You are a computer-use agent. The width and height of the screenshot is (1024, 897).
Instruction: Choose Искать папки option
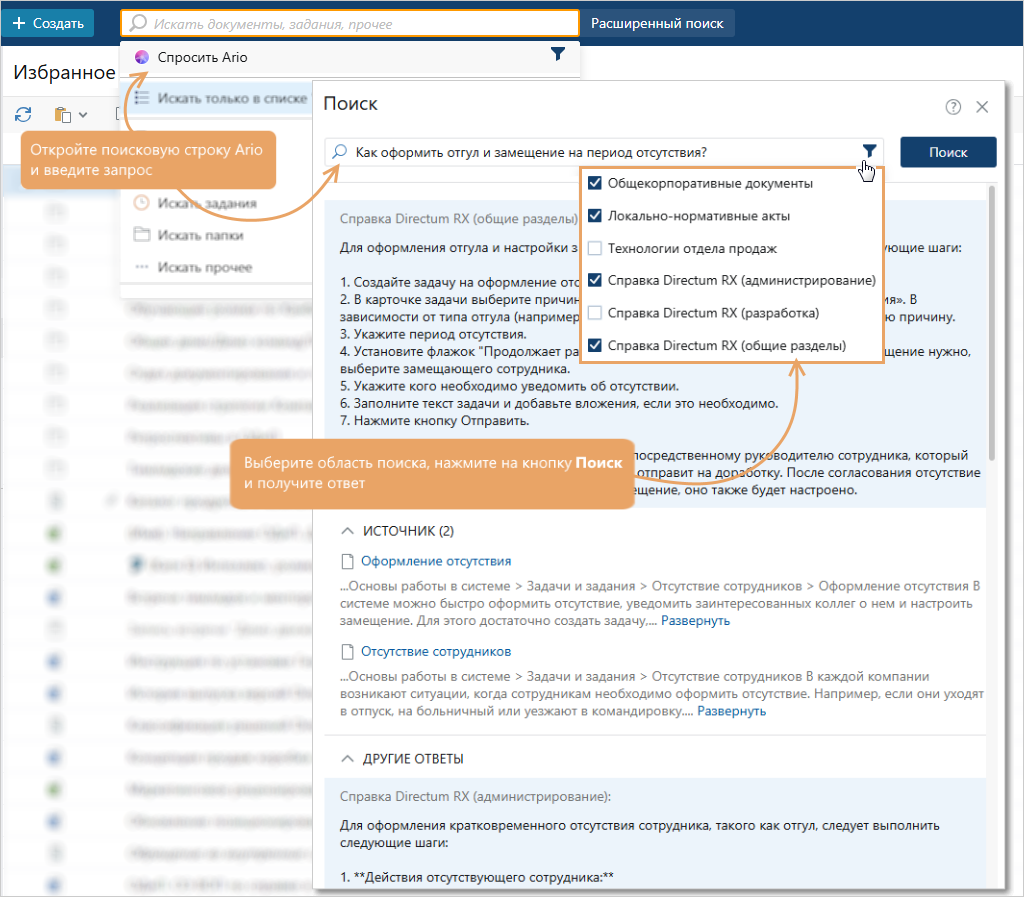[200, 235]
